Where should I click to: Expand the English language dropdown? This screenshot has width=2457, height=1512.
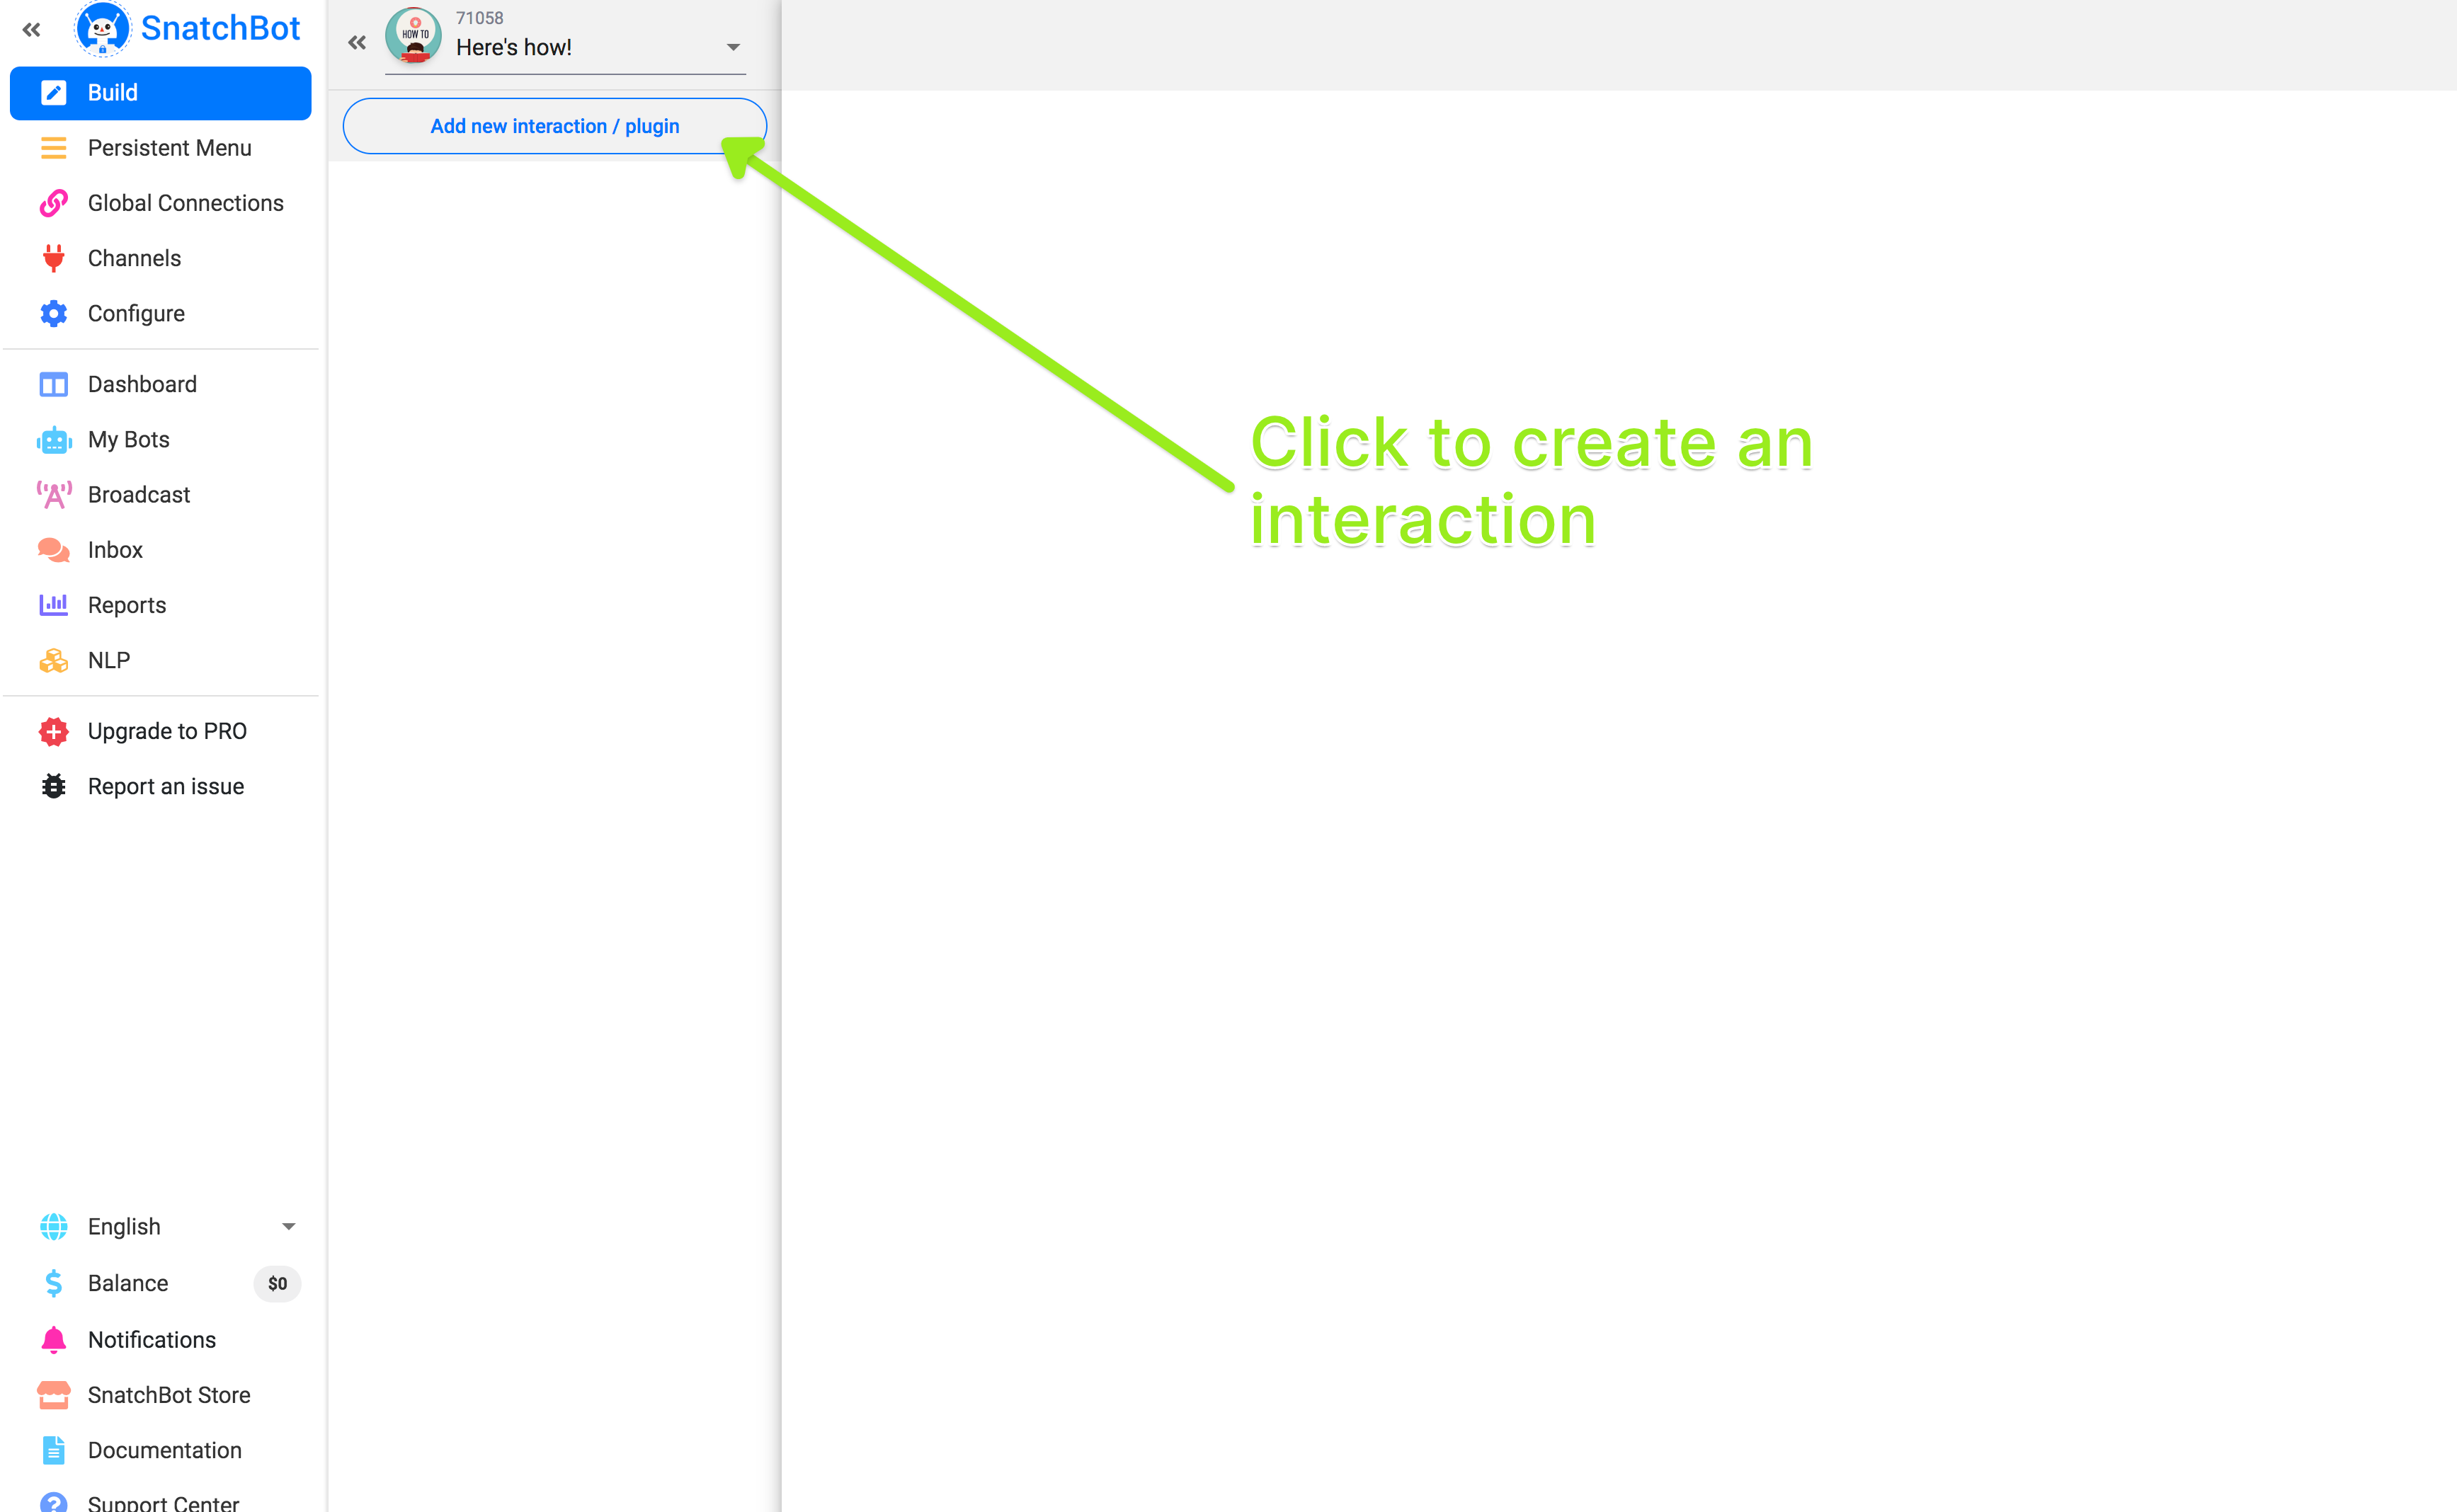288,1227
